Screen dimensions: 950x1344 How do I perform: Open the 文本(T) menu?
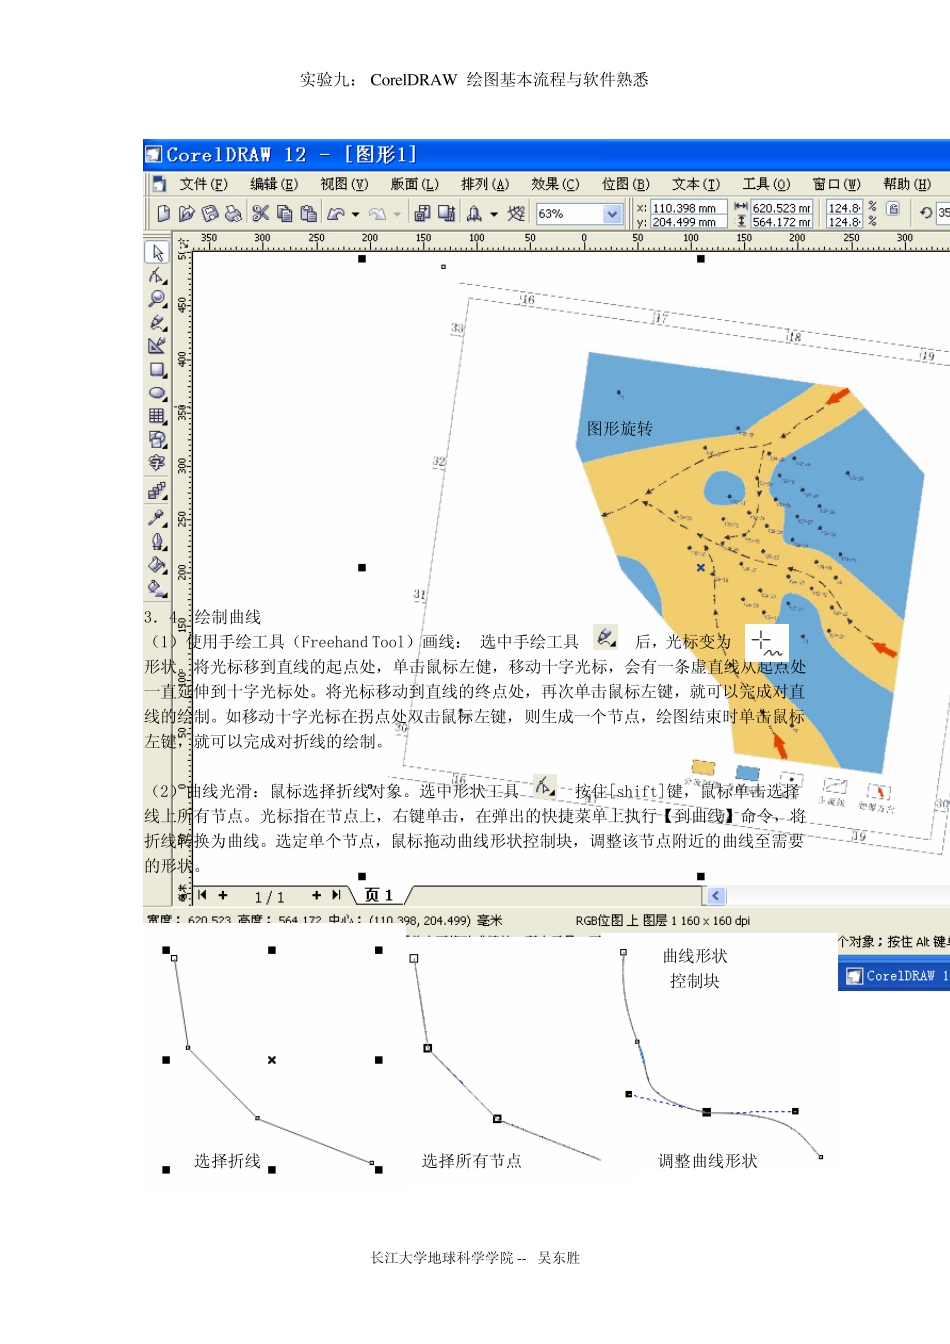(695, 184)
